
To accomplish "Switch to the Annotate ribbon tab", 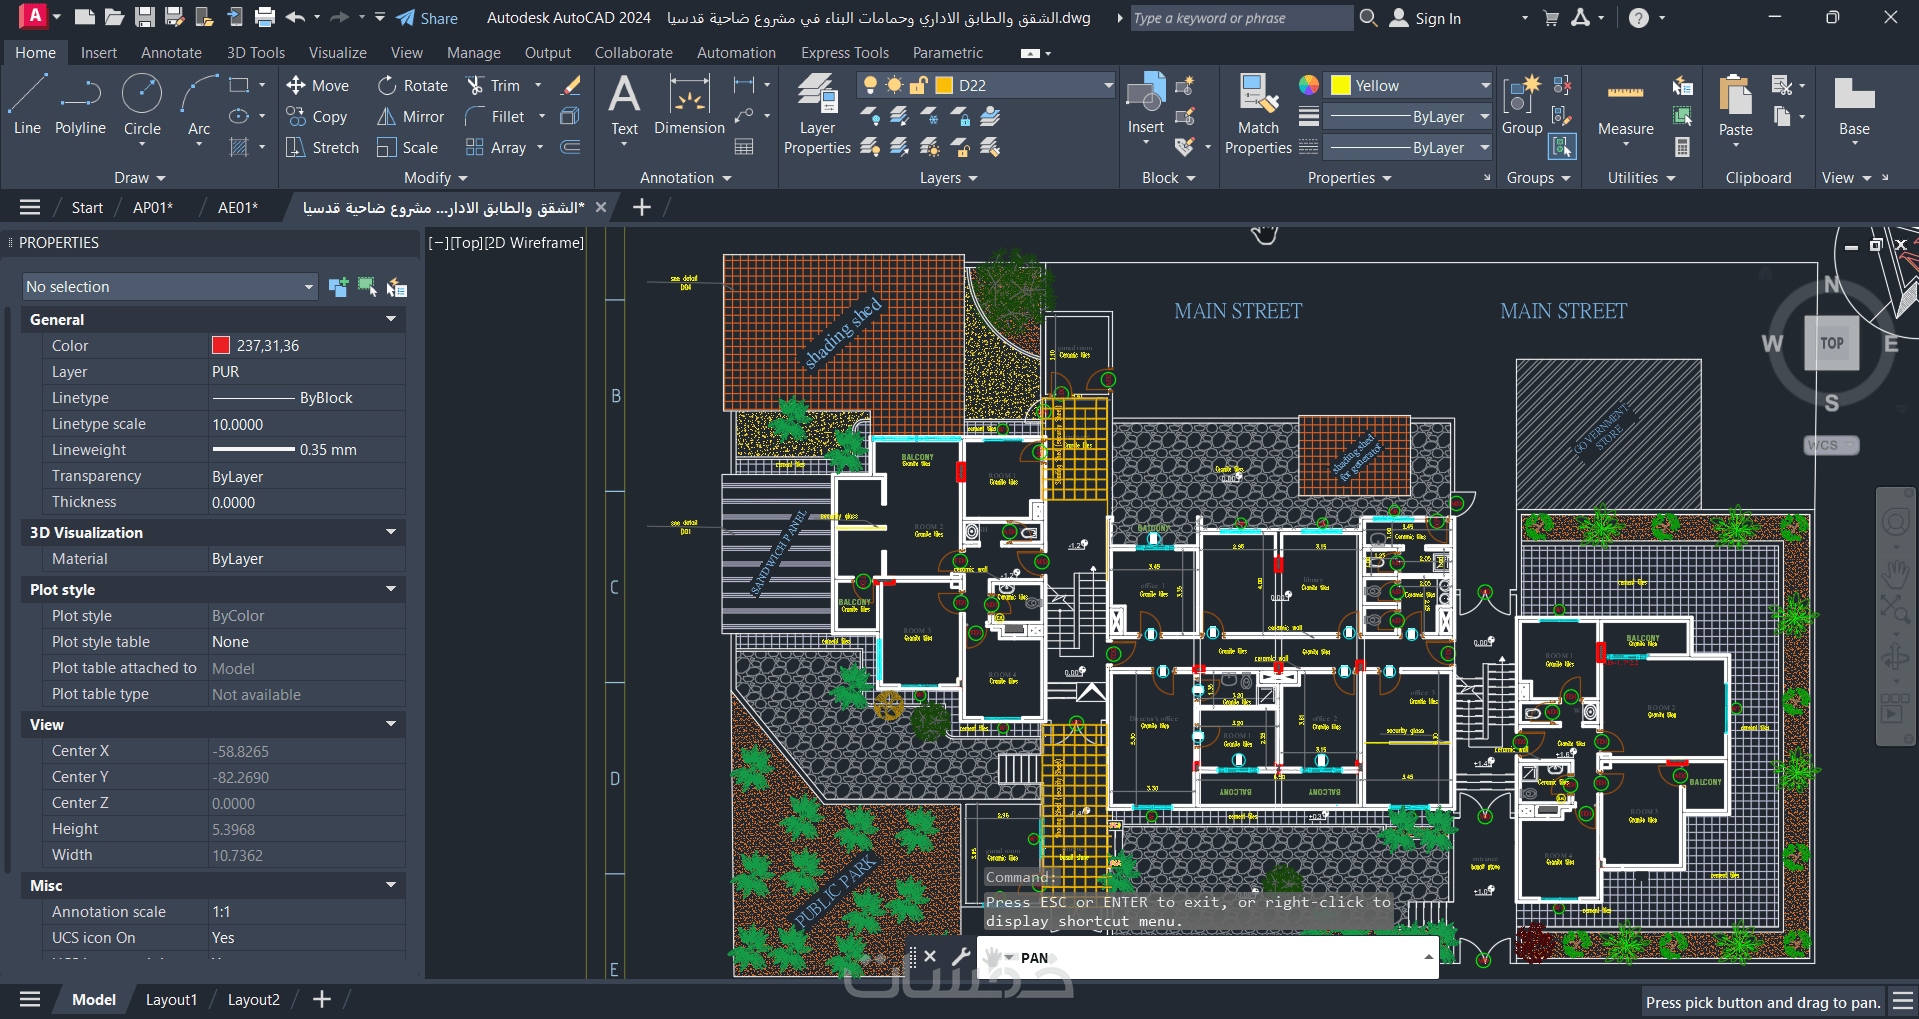I will (x=171, y=53).
